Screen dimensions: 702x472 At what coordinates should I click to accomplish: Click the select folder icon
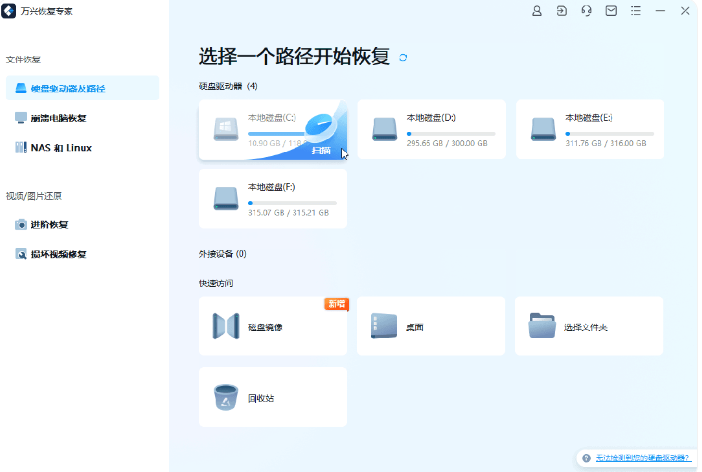[542, 326]
